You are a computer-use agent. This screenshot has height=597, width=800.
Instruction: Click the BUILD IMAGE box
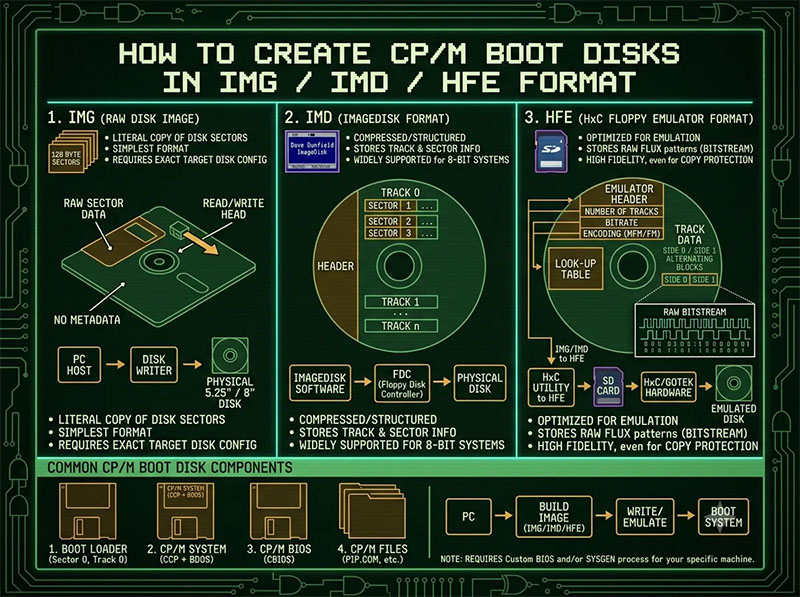tap(554, 516)
